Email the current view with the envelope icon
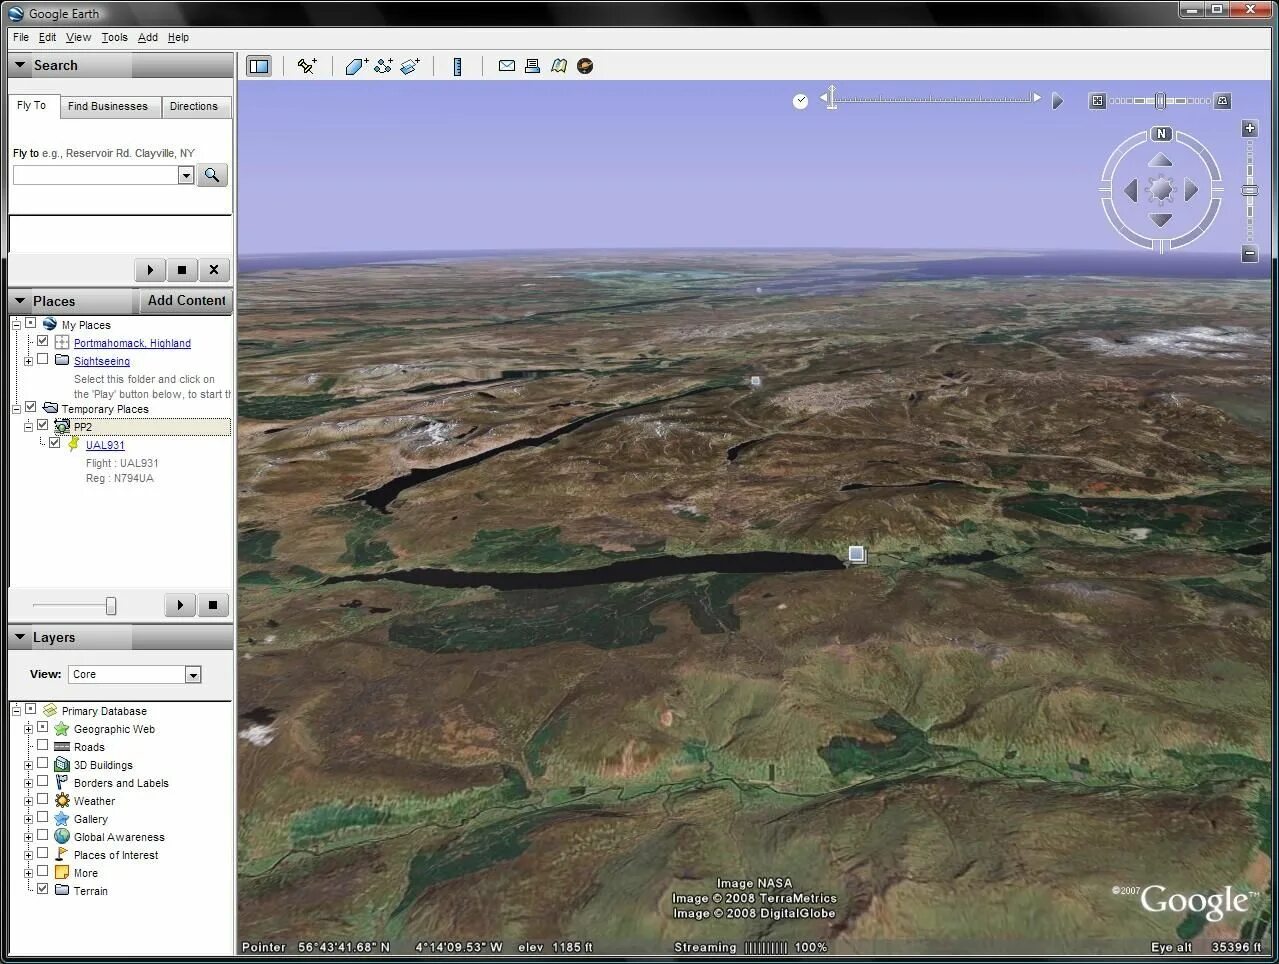This screenshot has width=1279, height=964. click(x=507, y=66)
